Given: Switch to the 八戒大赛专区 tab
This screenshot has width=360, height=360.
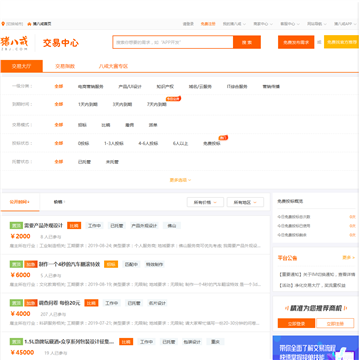Looking at the screenshot, I should point(113,66).
